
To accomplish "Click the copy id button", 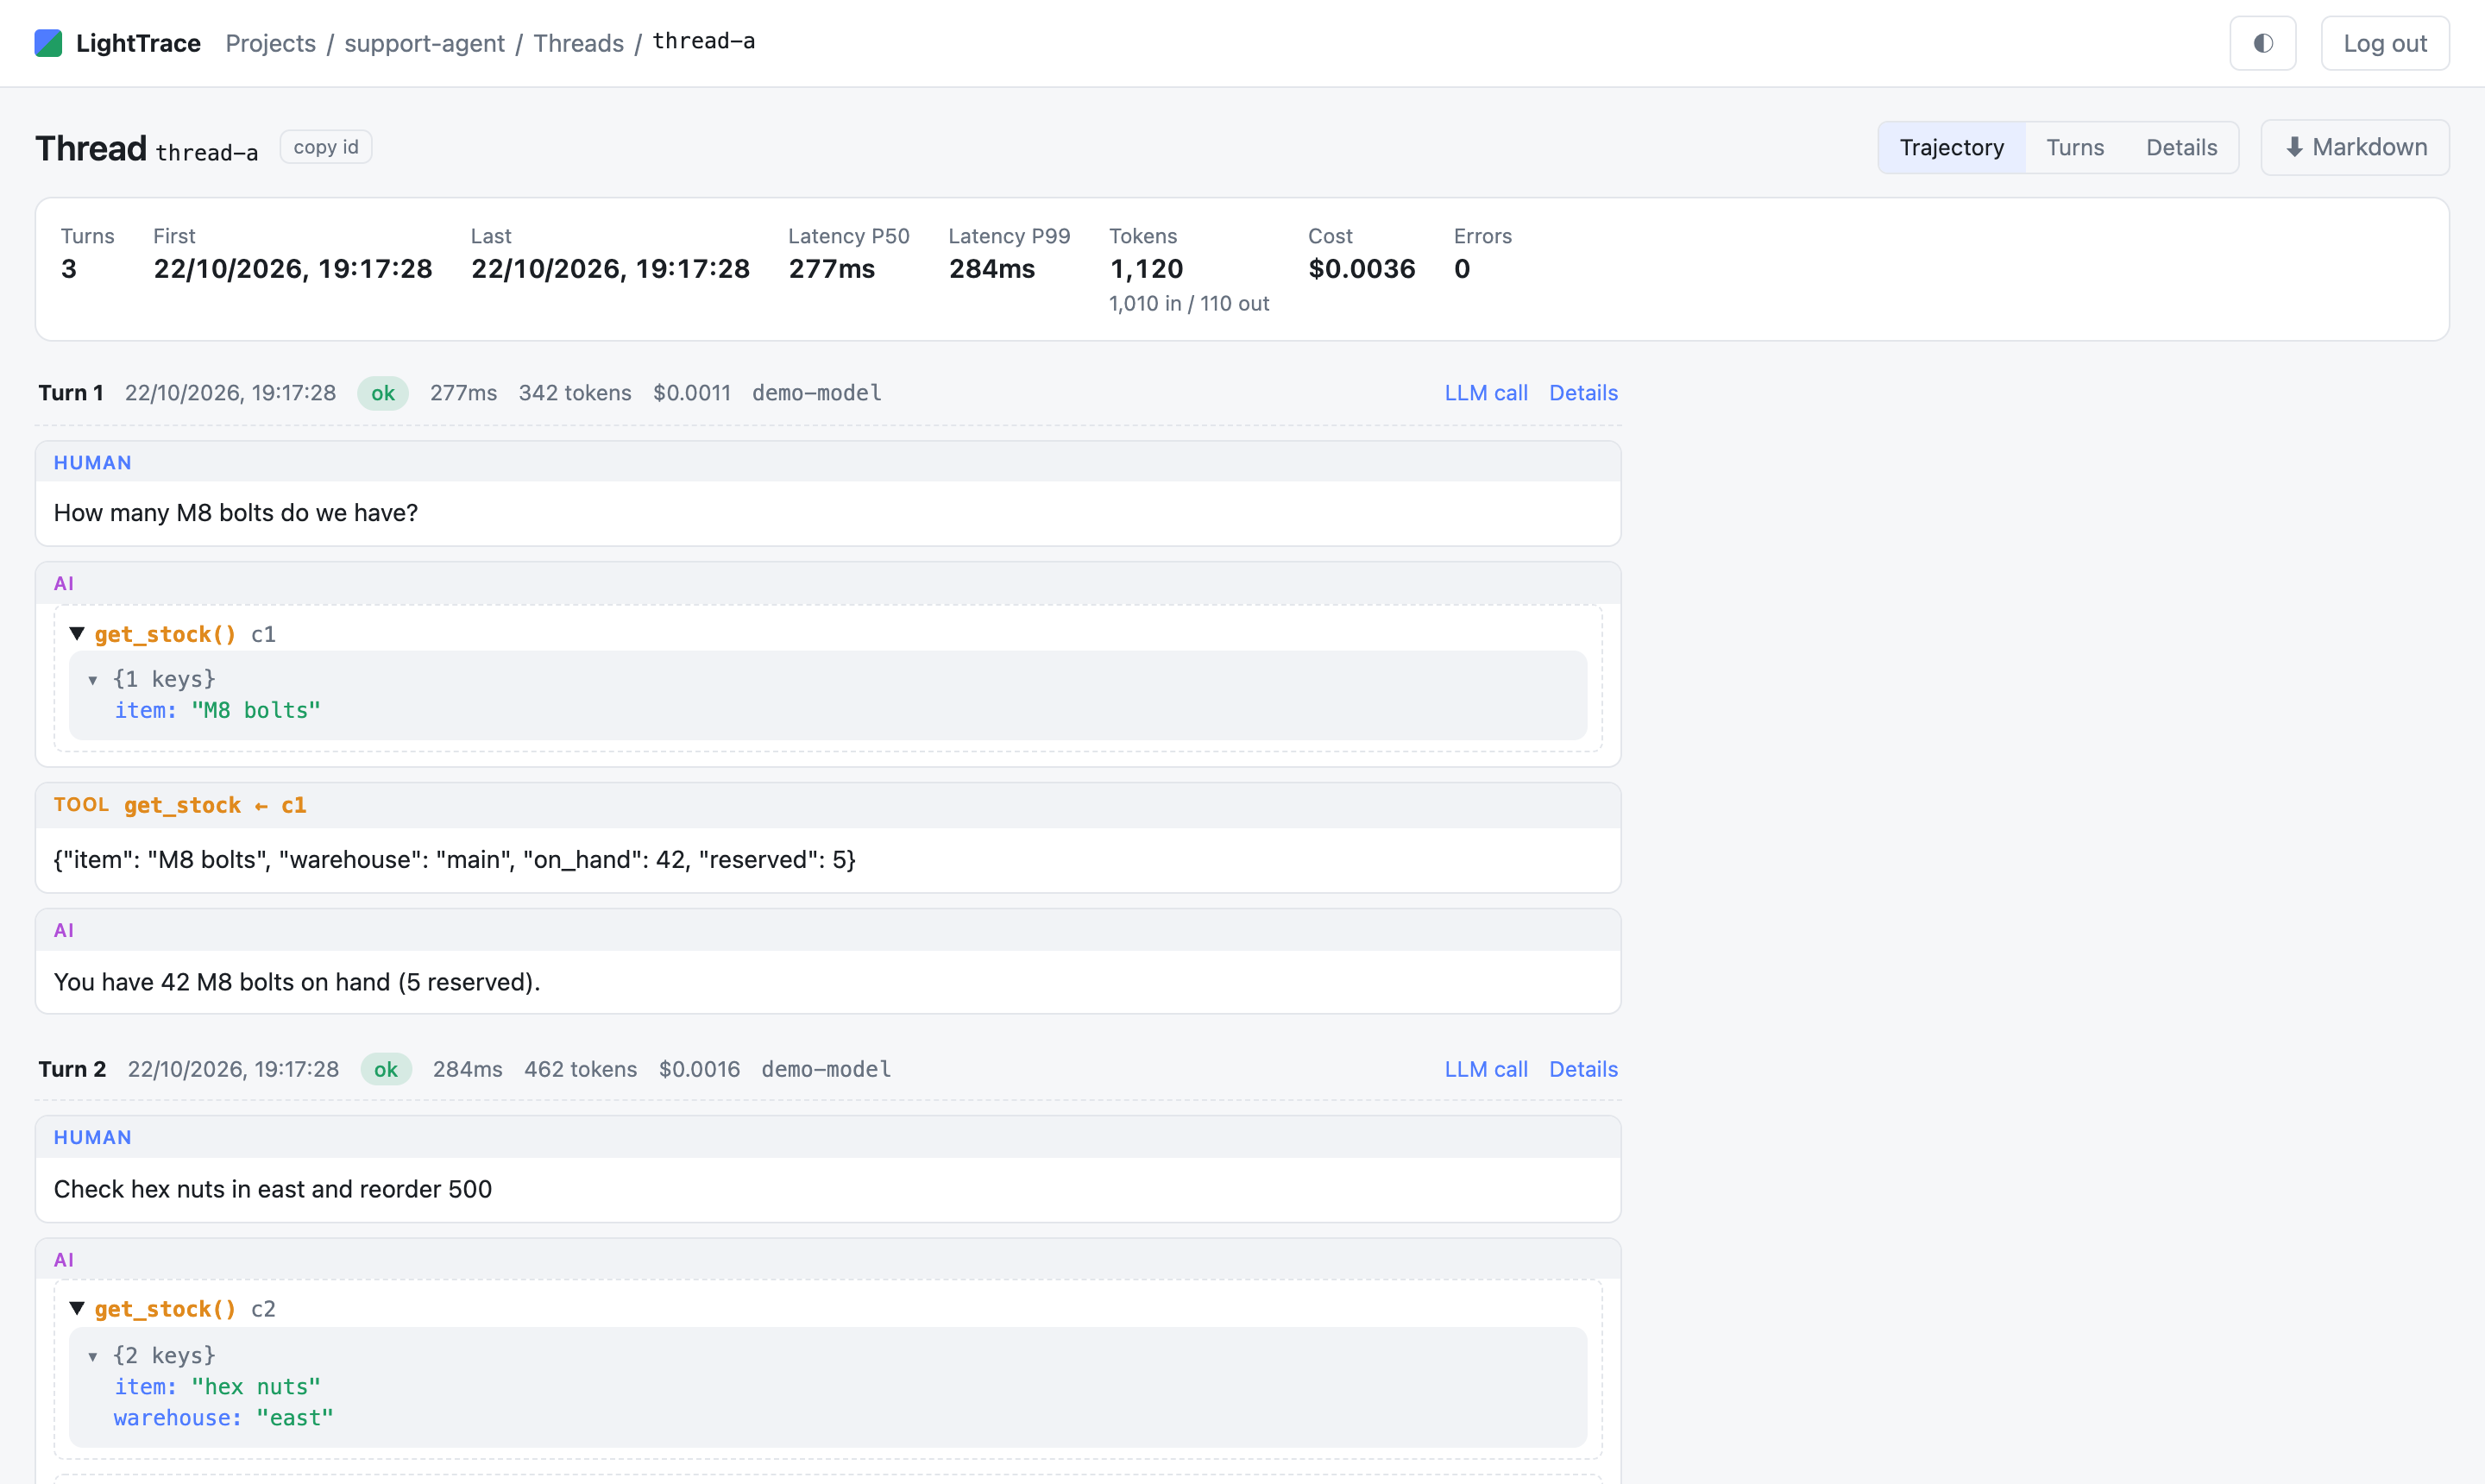I will (x=326, y=147).
